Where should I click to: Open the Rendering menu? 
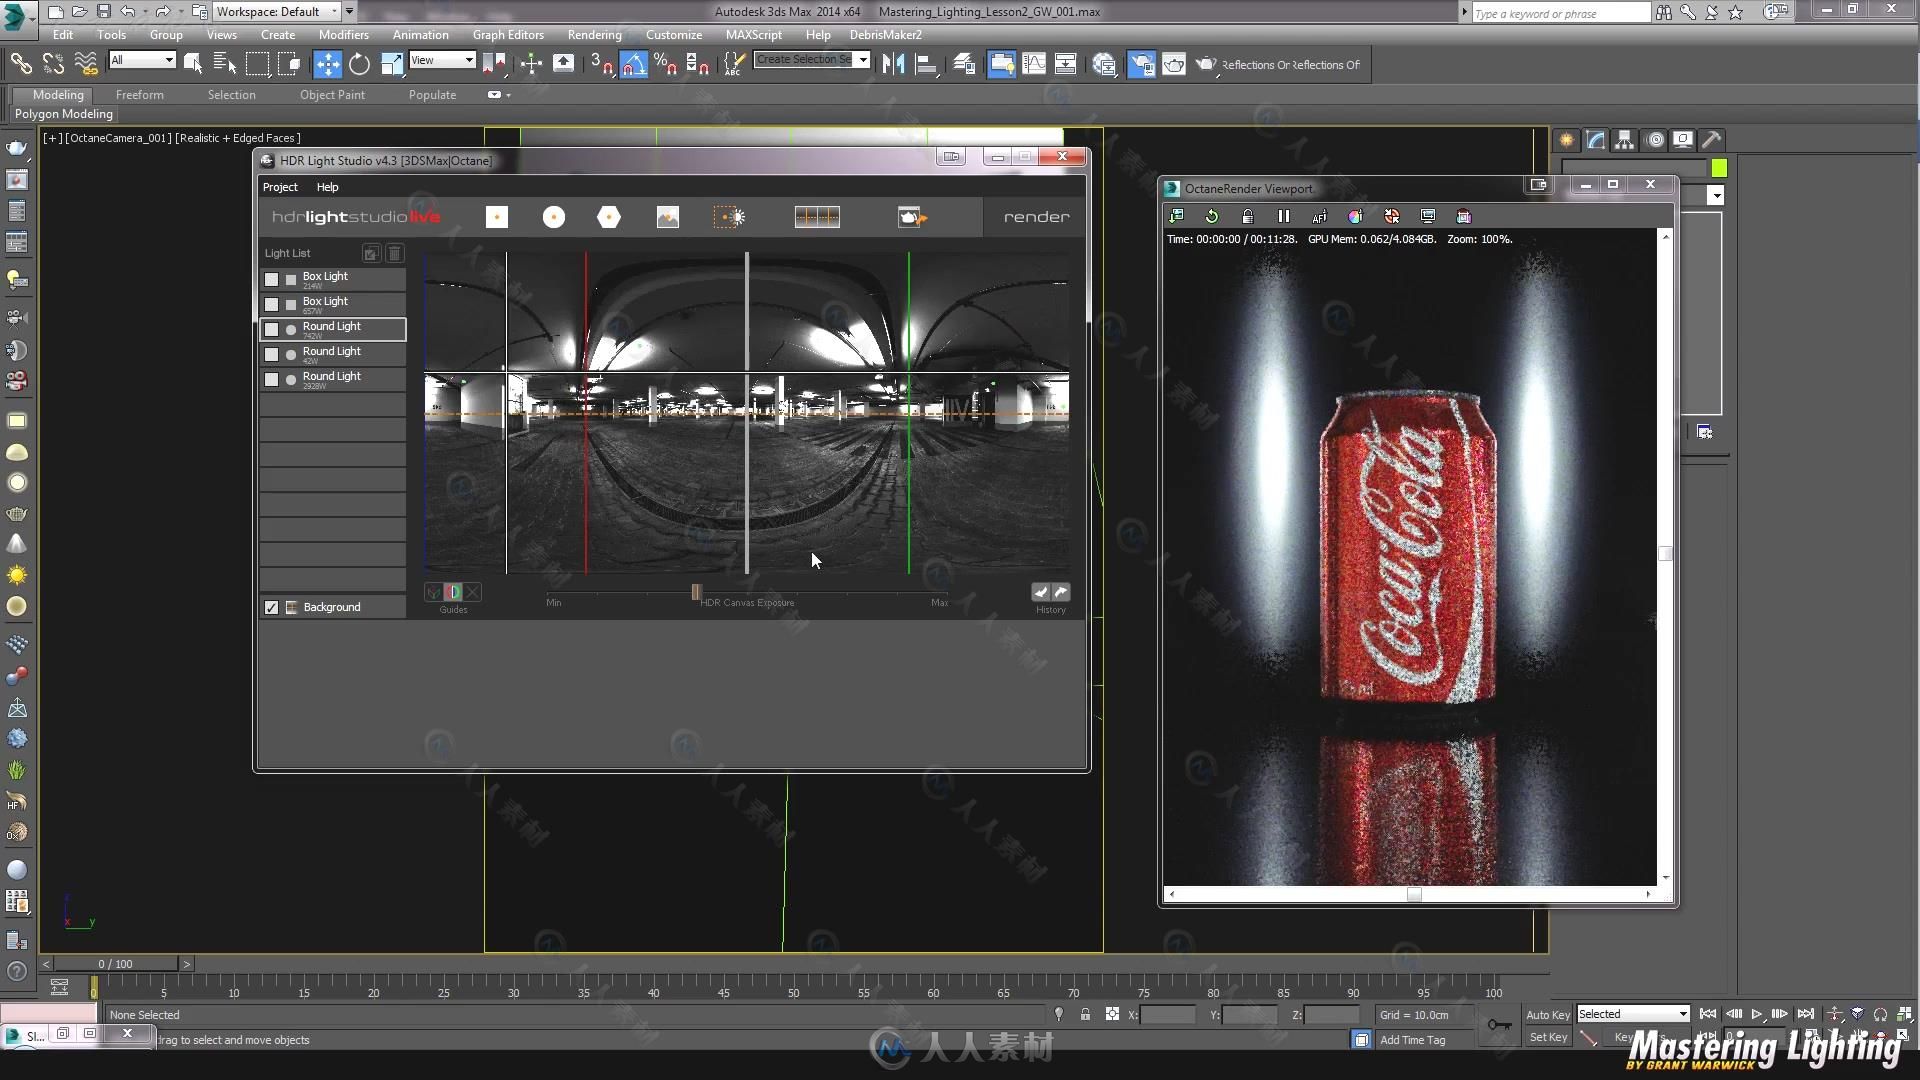click(x=594, y=34)
